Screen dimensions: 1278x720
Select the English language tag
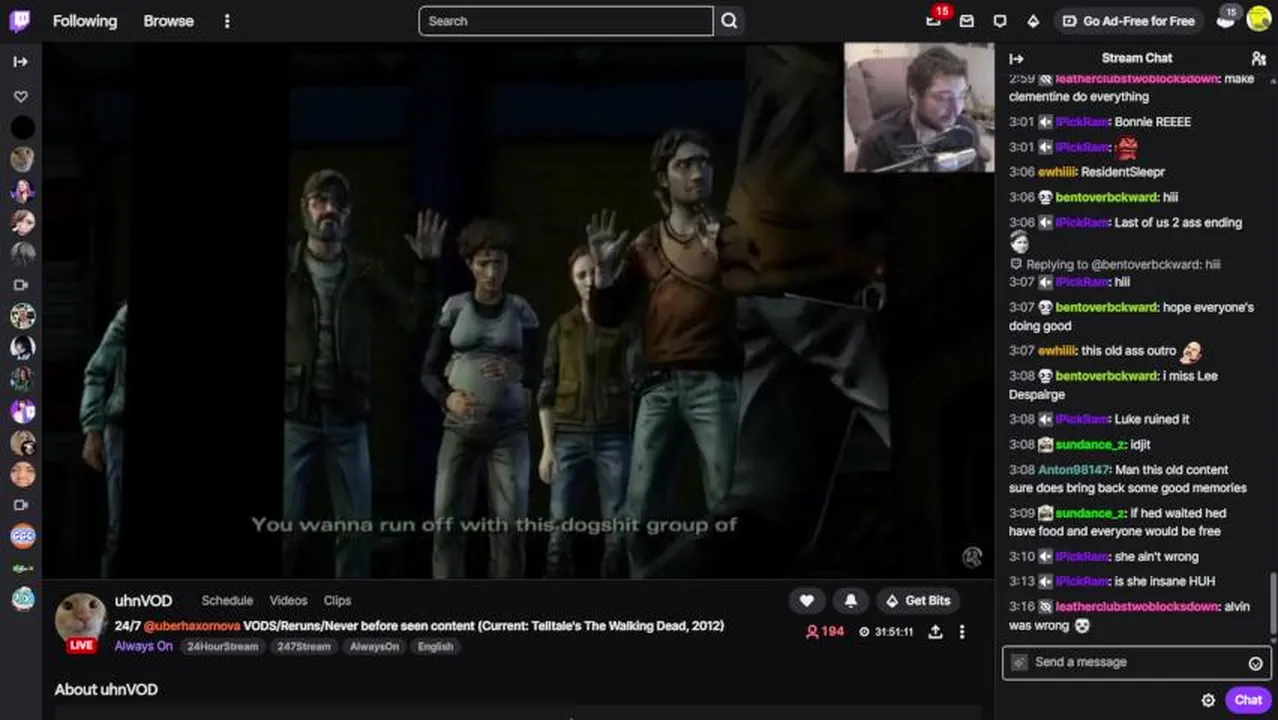(x=435, y=647)
